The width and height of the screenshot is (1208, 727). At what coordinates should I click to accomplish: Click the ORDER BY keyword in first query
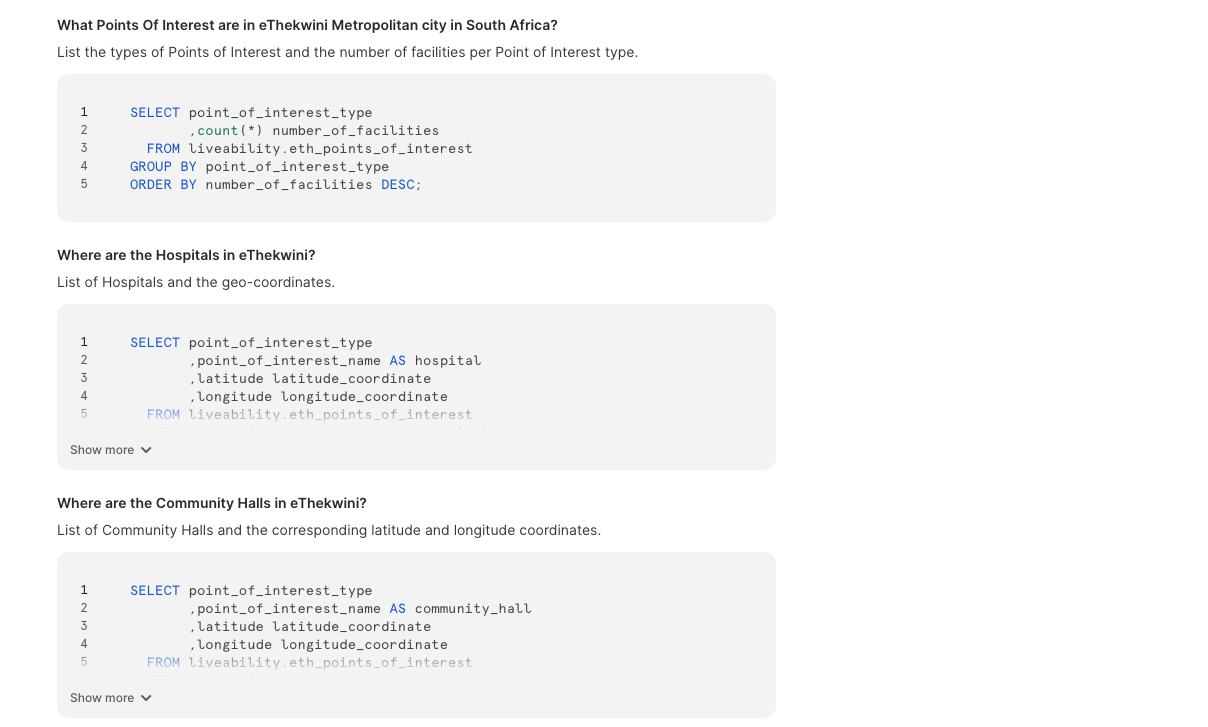point(163,185)
